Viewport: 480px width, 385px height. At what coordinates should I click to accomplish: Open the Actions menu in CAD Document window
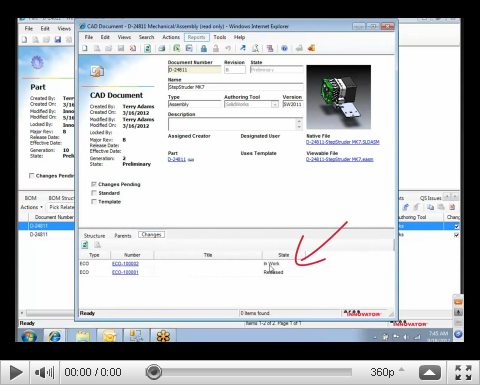click(x=171, y=37)
